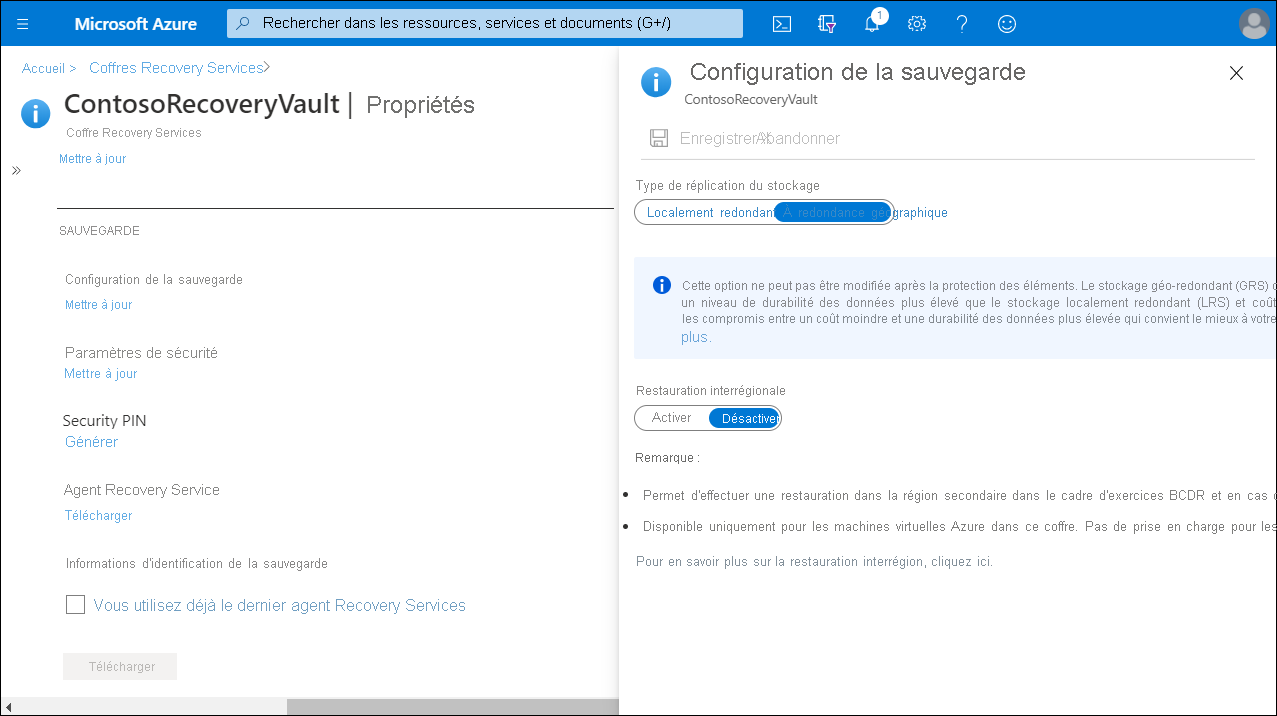Click the Propriétés page title
1277x716 pixels.
tap(421, 105)
